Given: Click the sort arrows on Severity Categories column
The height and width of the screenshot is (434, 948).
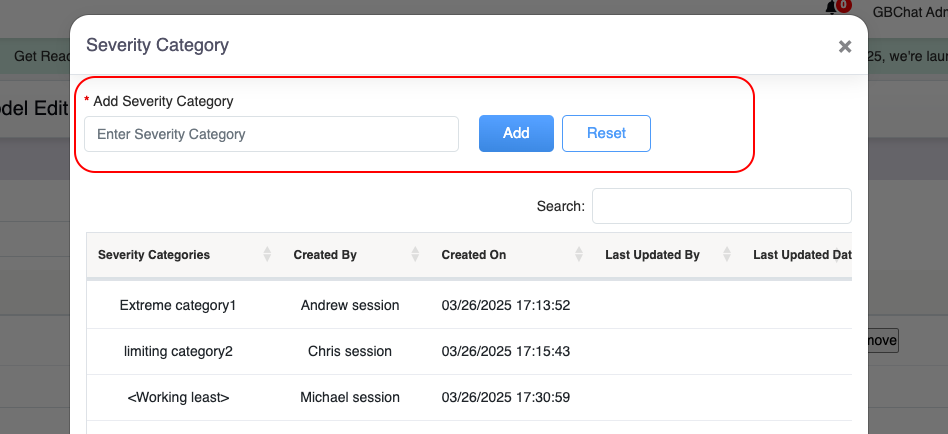Looking at the screenshot, I should coord(266,255).
